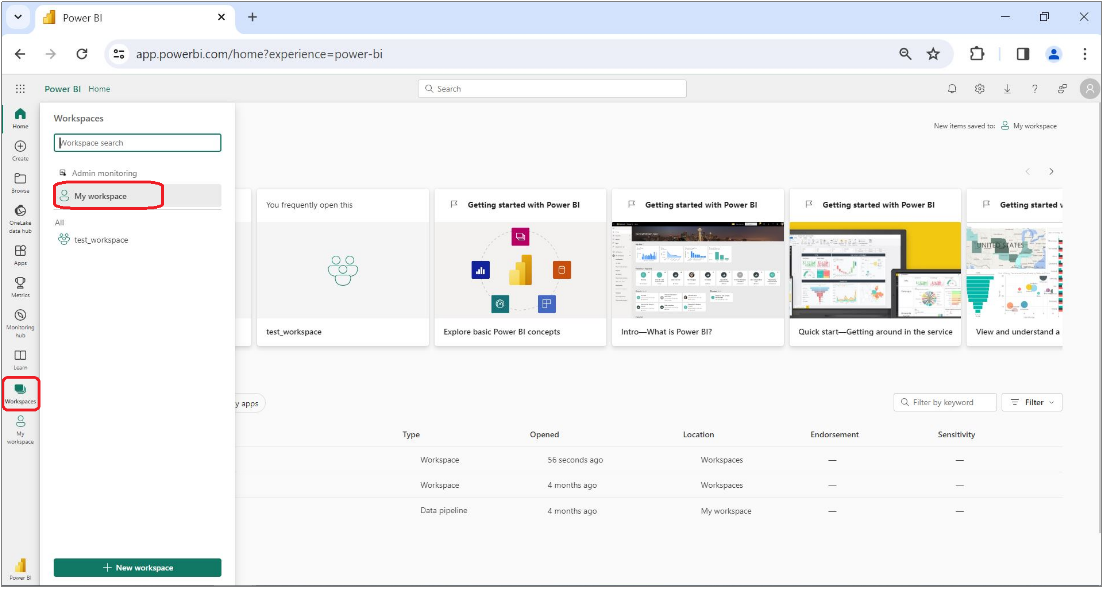Show previous recommended cards arrow
This screenshot has height=590, width=1105.
tap(1027, 171)
